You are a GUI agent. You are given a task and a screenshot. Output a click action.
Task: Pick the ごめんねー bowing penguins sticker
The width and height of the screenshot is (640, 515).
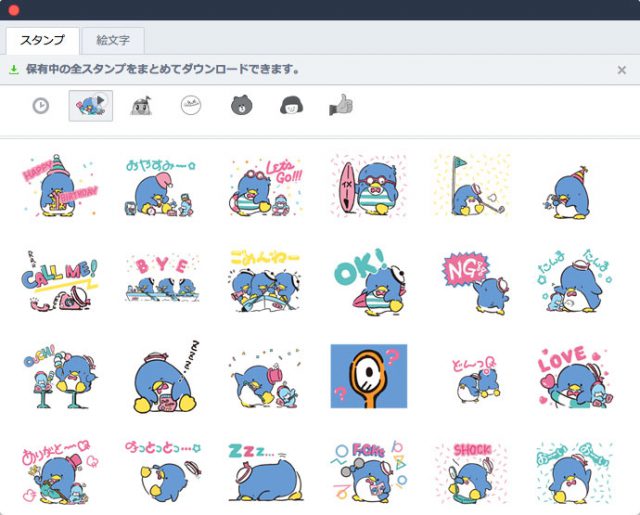point(265,280)
